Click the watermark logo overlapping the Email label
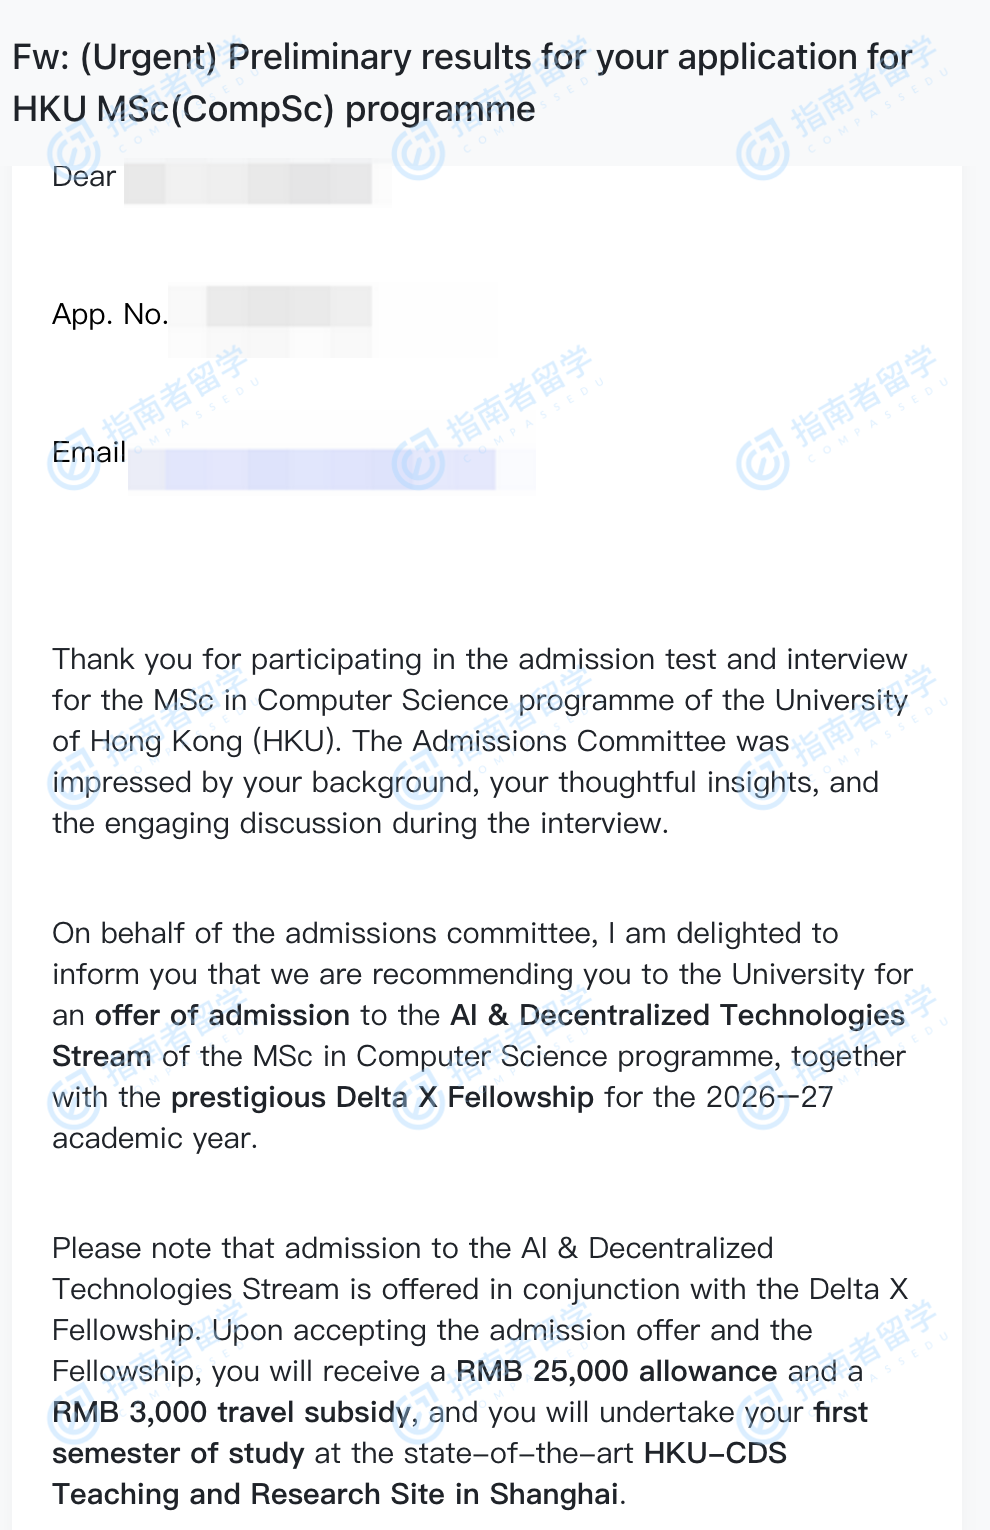Viewport: 990px width, 1530px height. click(72, 462)
